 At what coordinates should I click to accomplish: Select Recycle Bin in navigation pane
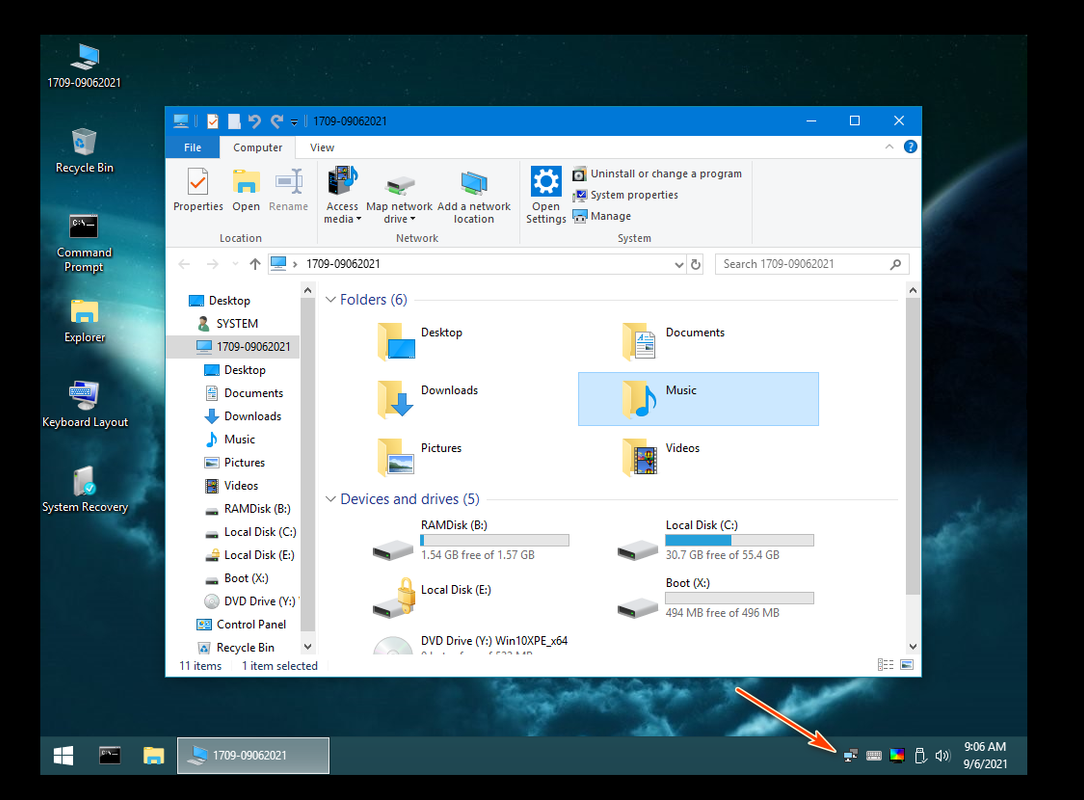(236, 647)
